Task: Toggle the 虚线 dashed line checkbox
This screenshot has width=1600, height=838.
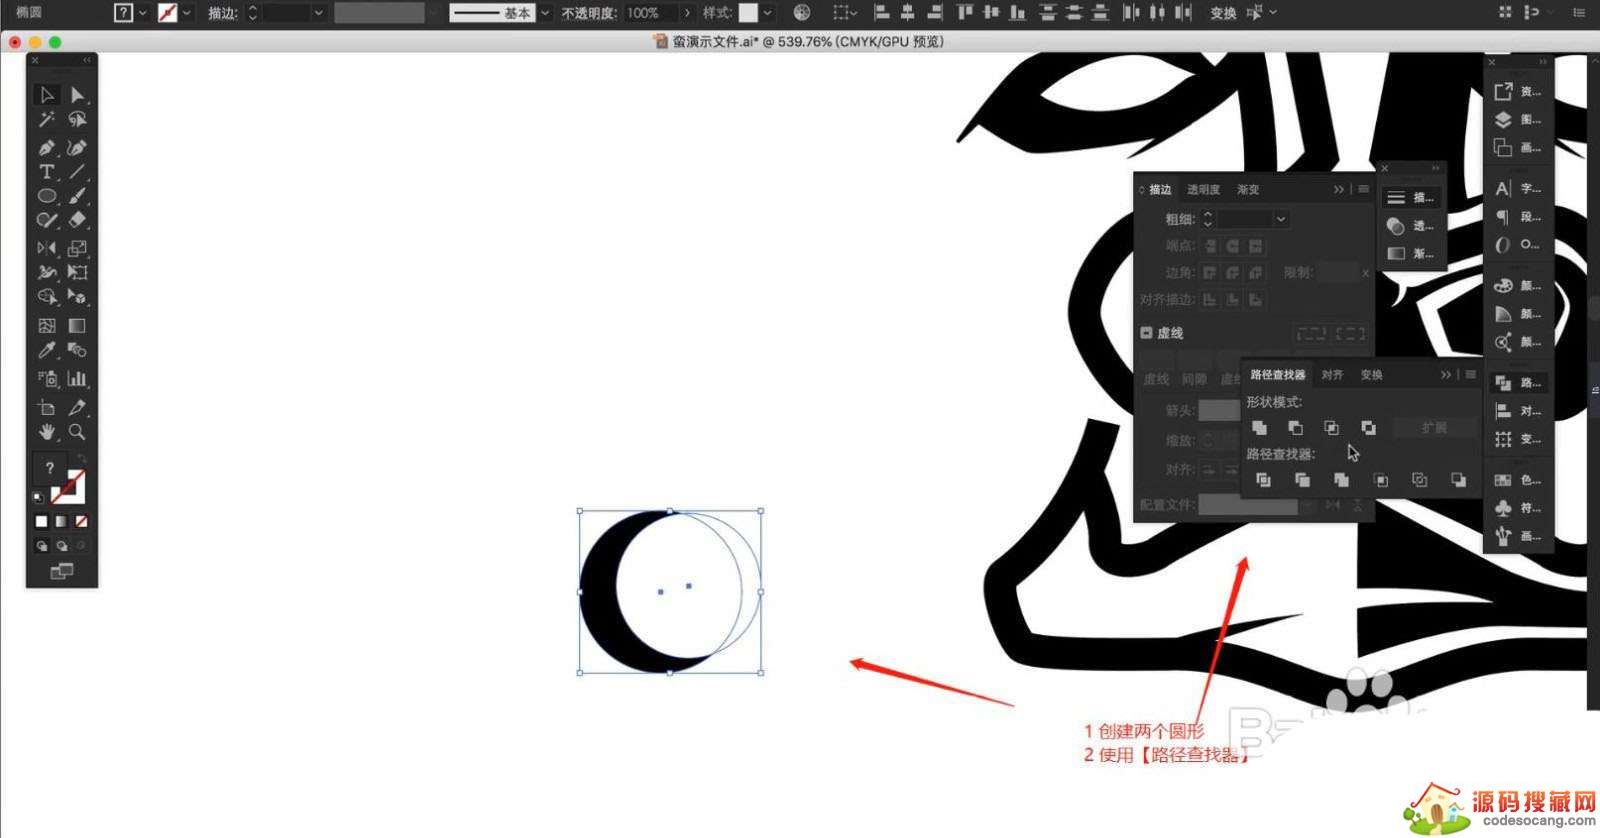Action: pos(1147,333)
